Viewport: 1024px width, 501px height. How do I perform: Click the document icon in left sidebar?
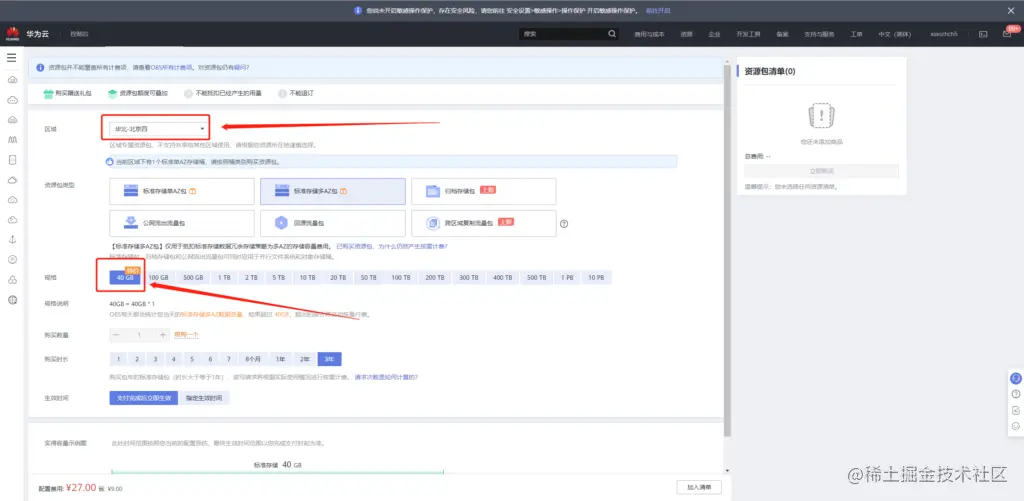(12, 160)
